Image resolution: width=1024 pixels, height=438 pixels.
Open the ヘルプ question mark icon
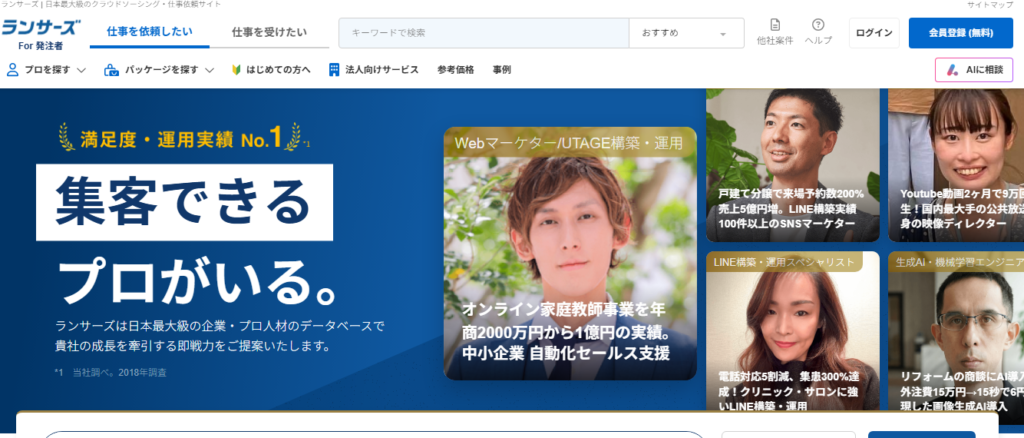pyautogui.click(x=818, y=26)
